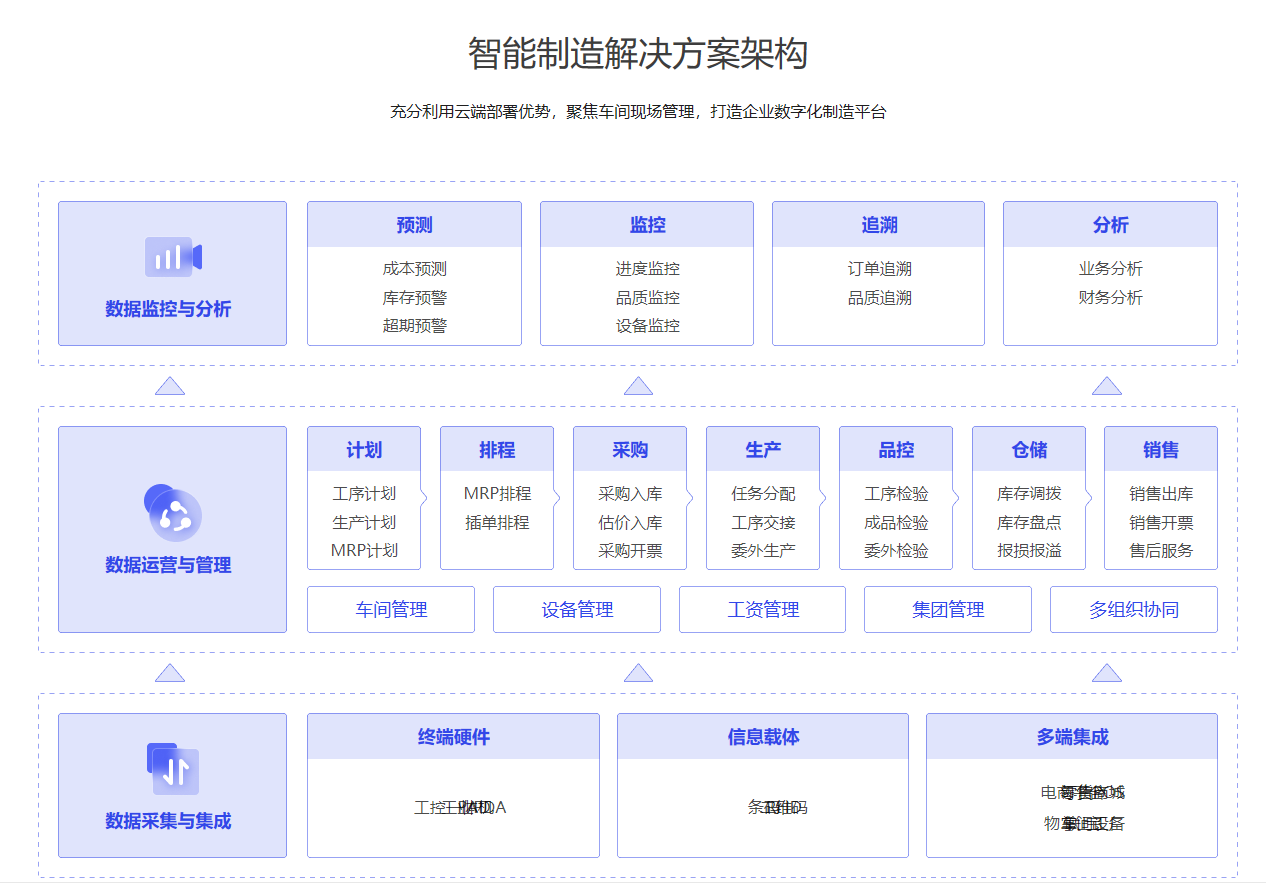Click the subtitle starting with 充分利用云端部署优势
This screenshot has height=887, width=1266.
pos(638,112)
